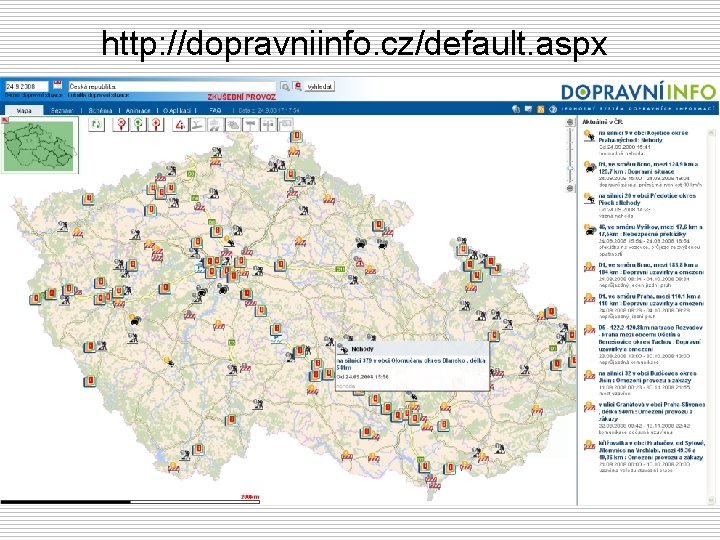The height and width of the screenshot is (540, 720).
Task: Click the map scale bar
Action: [x=130, y=502]
